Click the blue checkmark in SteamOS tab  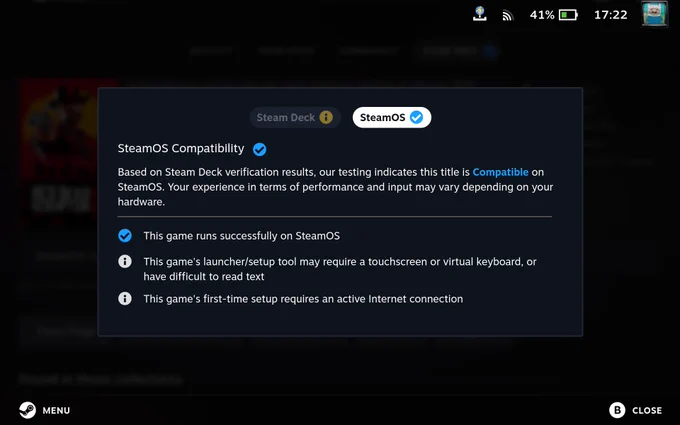[x=416, y=117]
